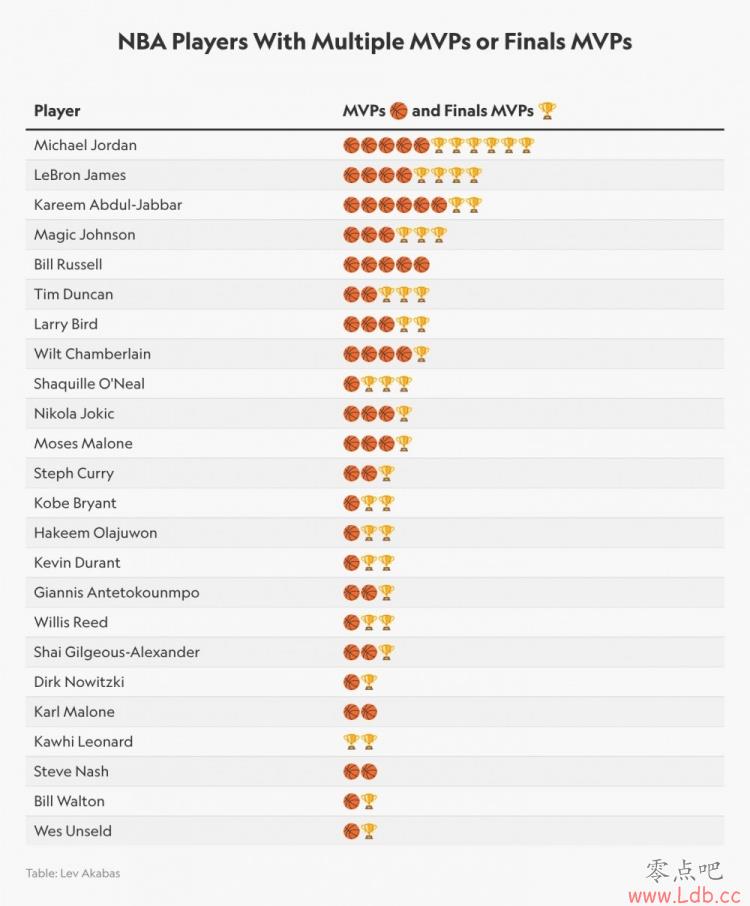Click Steph Curry's trophy icon
The height and width of the screenshot is (906, 750).
click(387, 473)
